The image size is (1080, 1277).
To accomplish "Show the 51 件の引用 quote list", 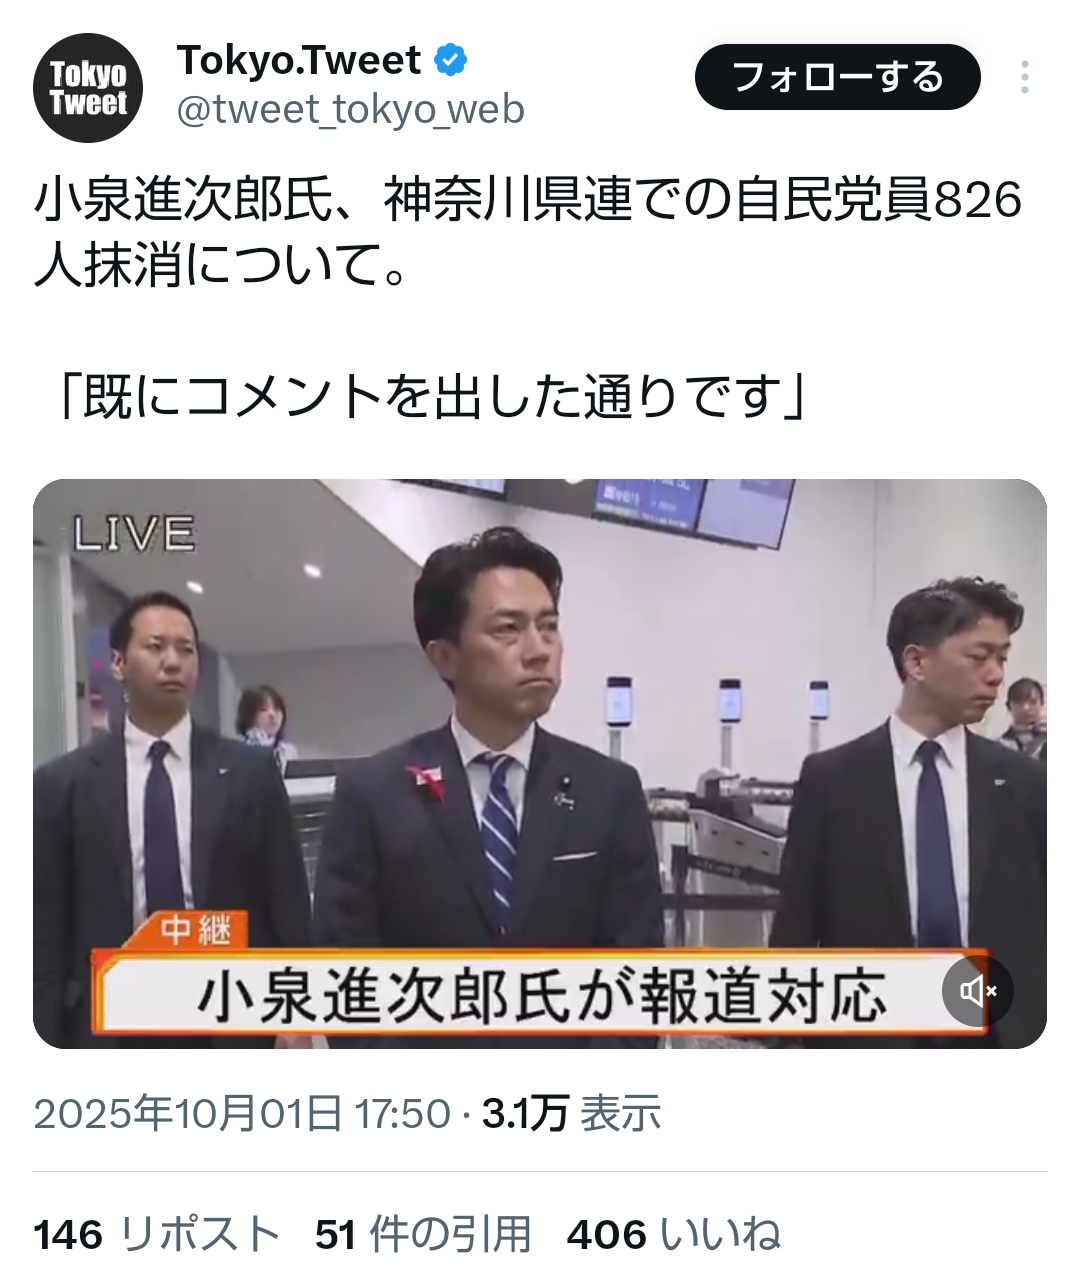I will 423,1235.
